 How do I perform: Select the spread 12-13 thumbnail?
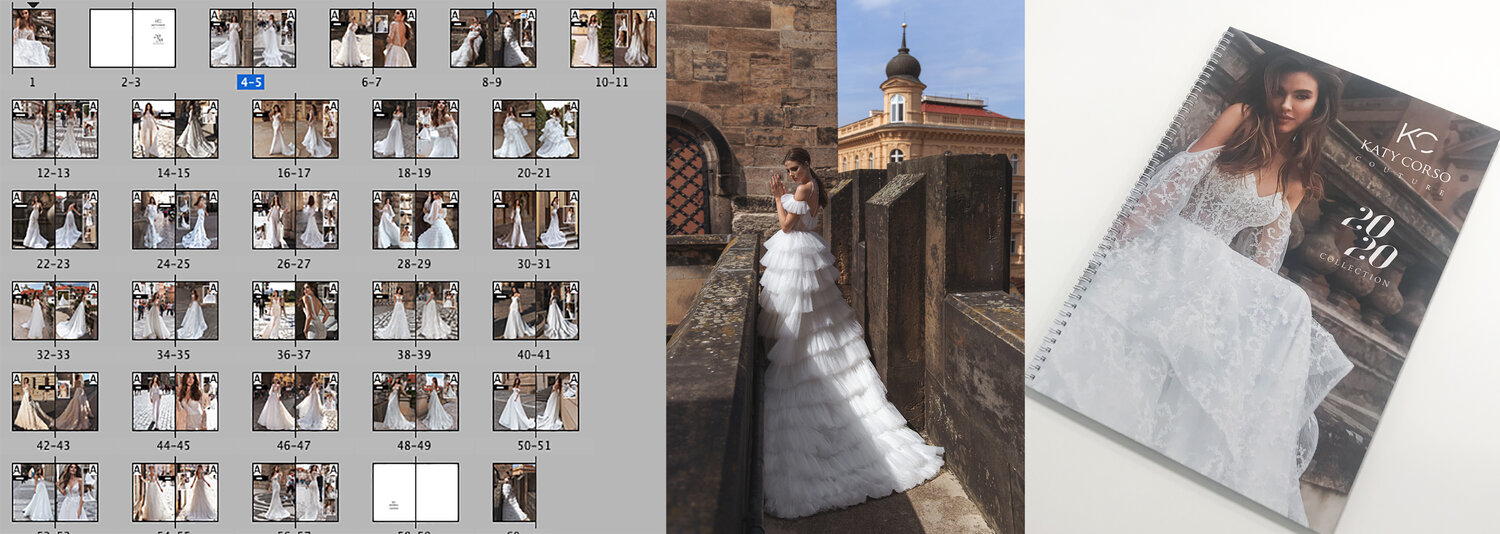coord(55,129)
